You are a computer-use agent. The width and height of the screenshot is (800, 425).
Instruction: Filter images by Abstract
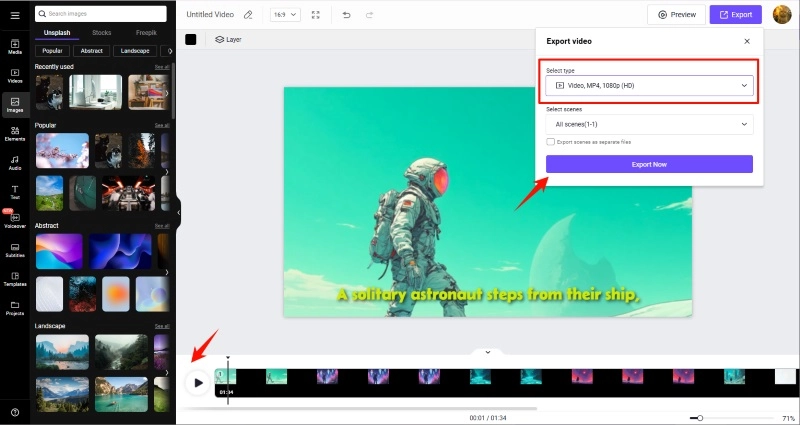click(91, 51)
